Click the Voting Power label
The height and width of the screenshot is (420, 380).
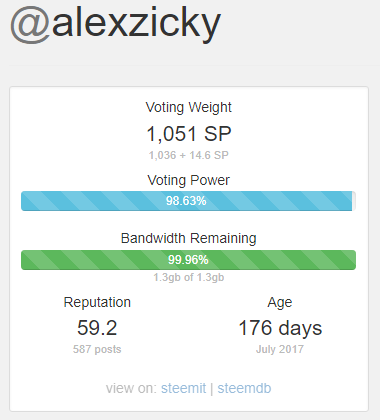click(189, 180)
